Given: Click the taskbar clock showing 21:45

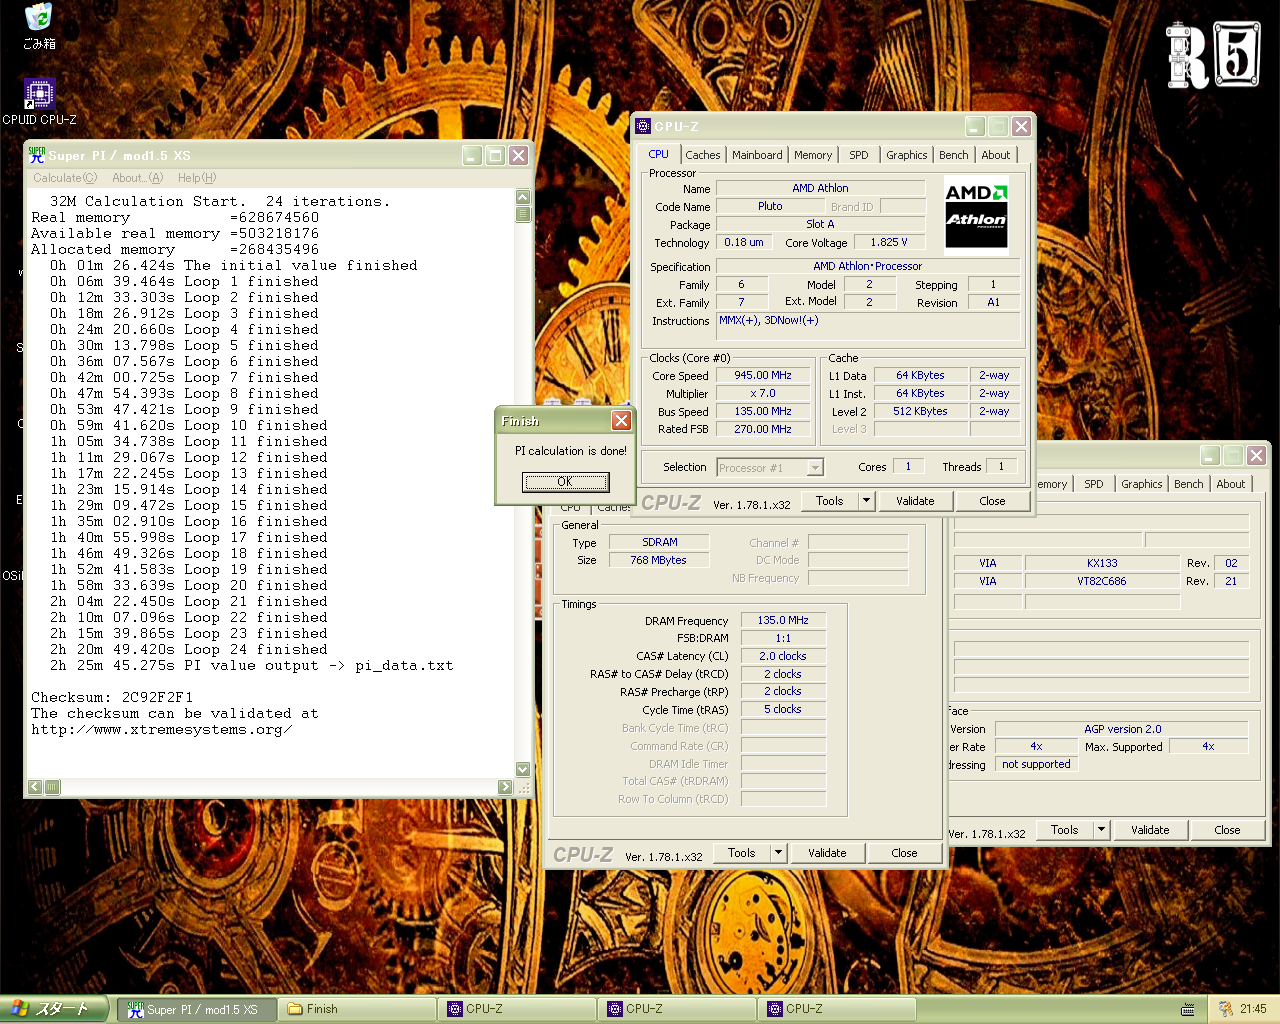Looking at the screenshot, I should tap(1253, 1009).
